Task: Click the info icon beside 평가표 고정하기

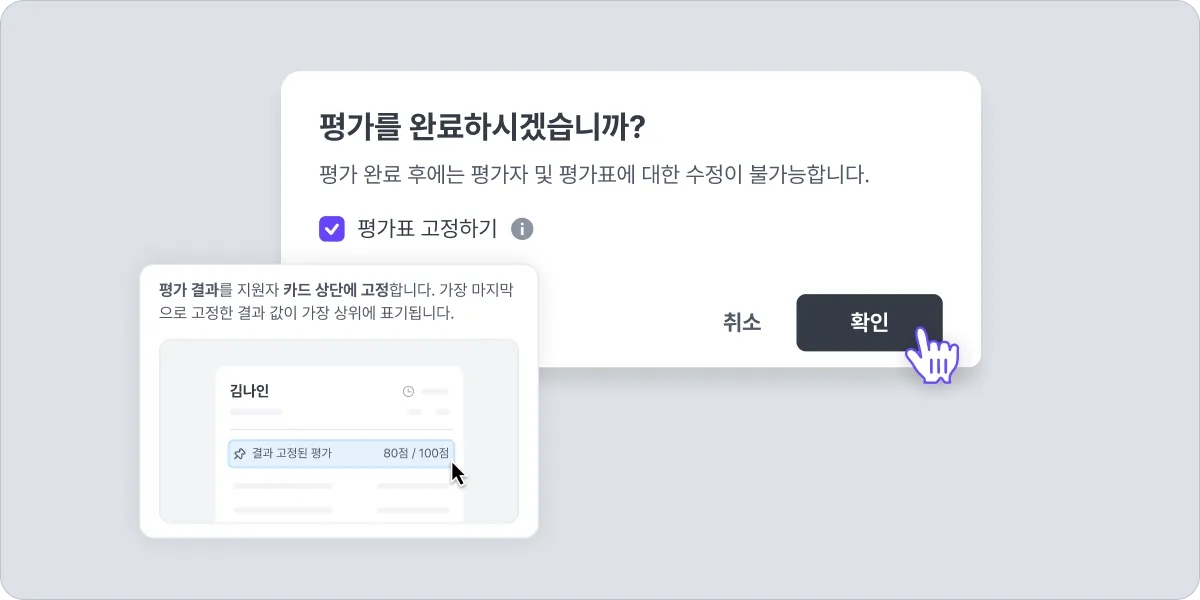Action: 522,229
